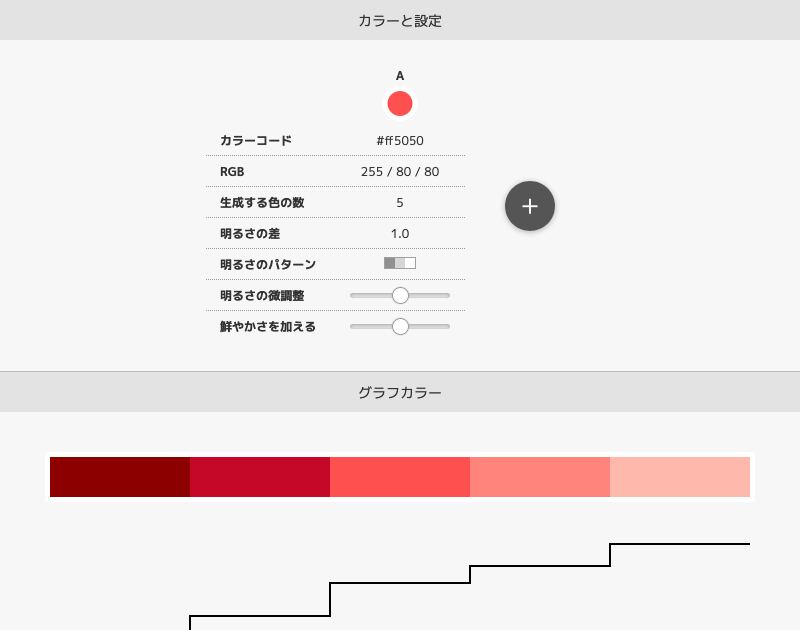Select the crimson second swatch in the graph bar
This screenshot has width=800, height=630.
[x=260, y=476]
